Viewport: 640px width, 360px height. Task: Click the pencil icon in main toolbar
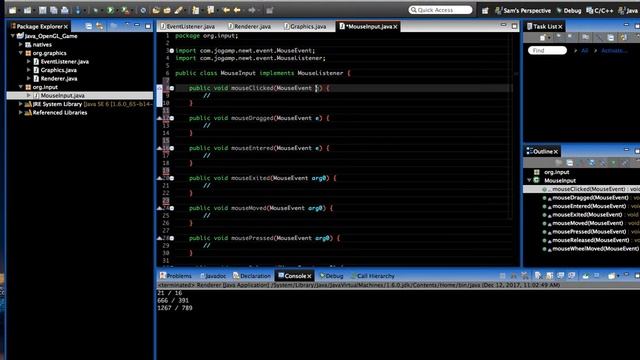point(178,10)
